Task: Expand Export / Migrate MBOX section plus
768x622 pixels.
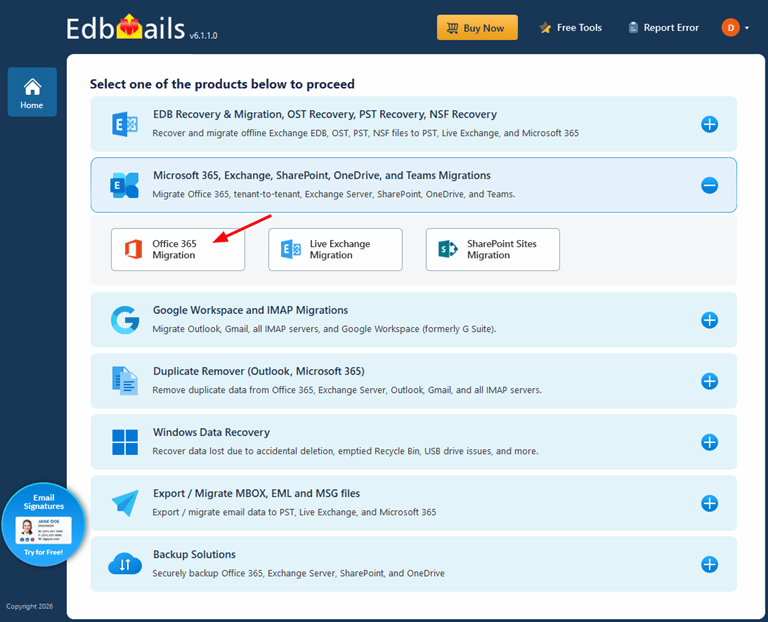Action: 709,503
